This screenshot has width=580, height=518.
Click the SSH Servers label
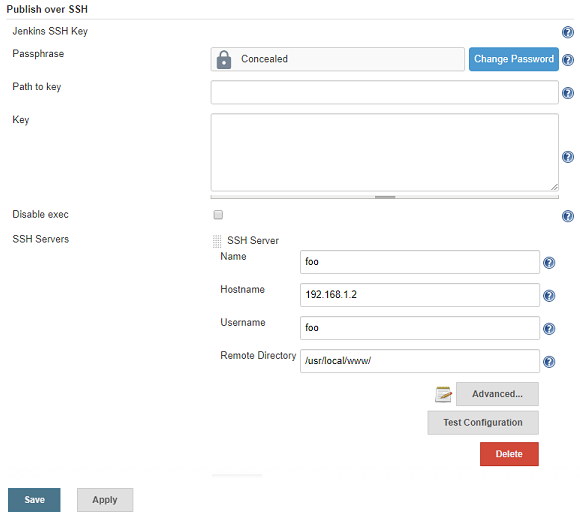40,239
